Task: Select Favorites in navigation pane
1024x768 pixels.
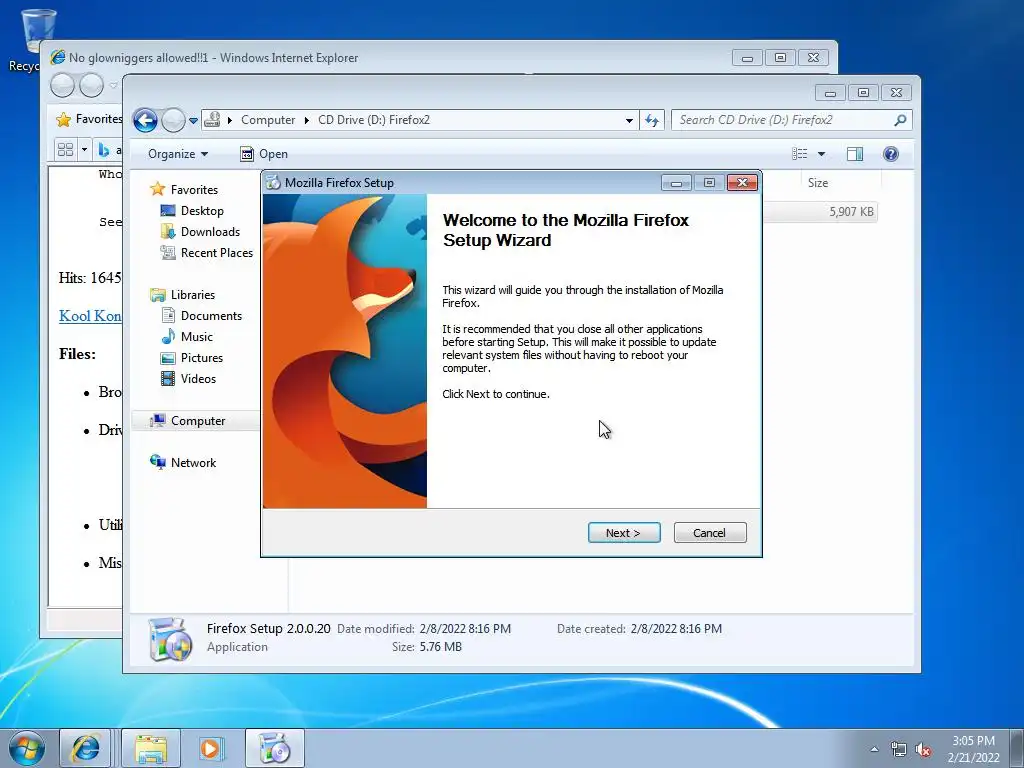Action: tap(194, 189)
